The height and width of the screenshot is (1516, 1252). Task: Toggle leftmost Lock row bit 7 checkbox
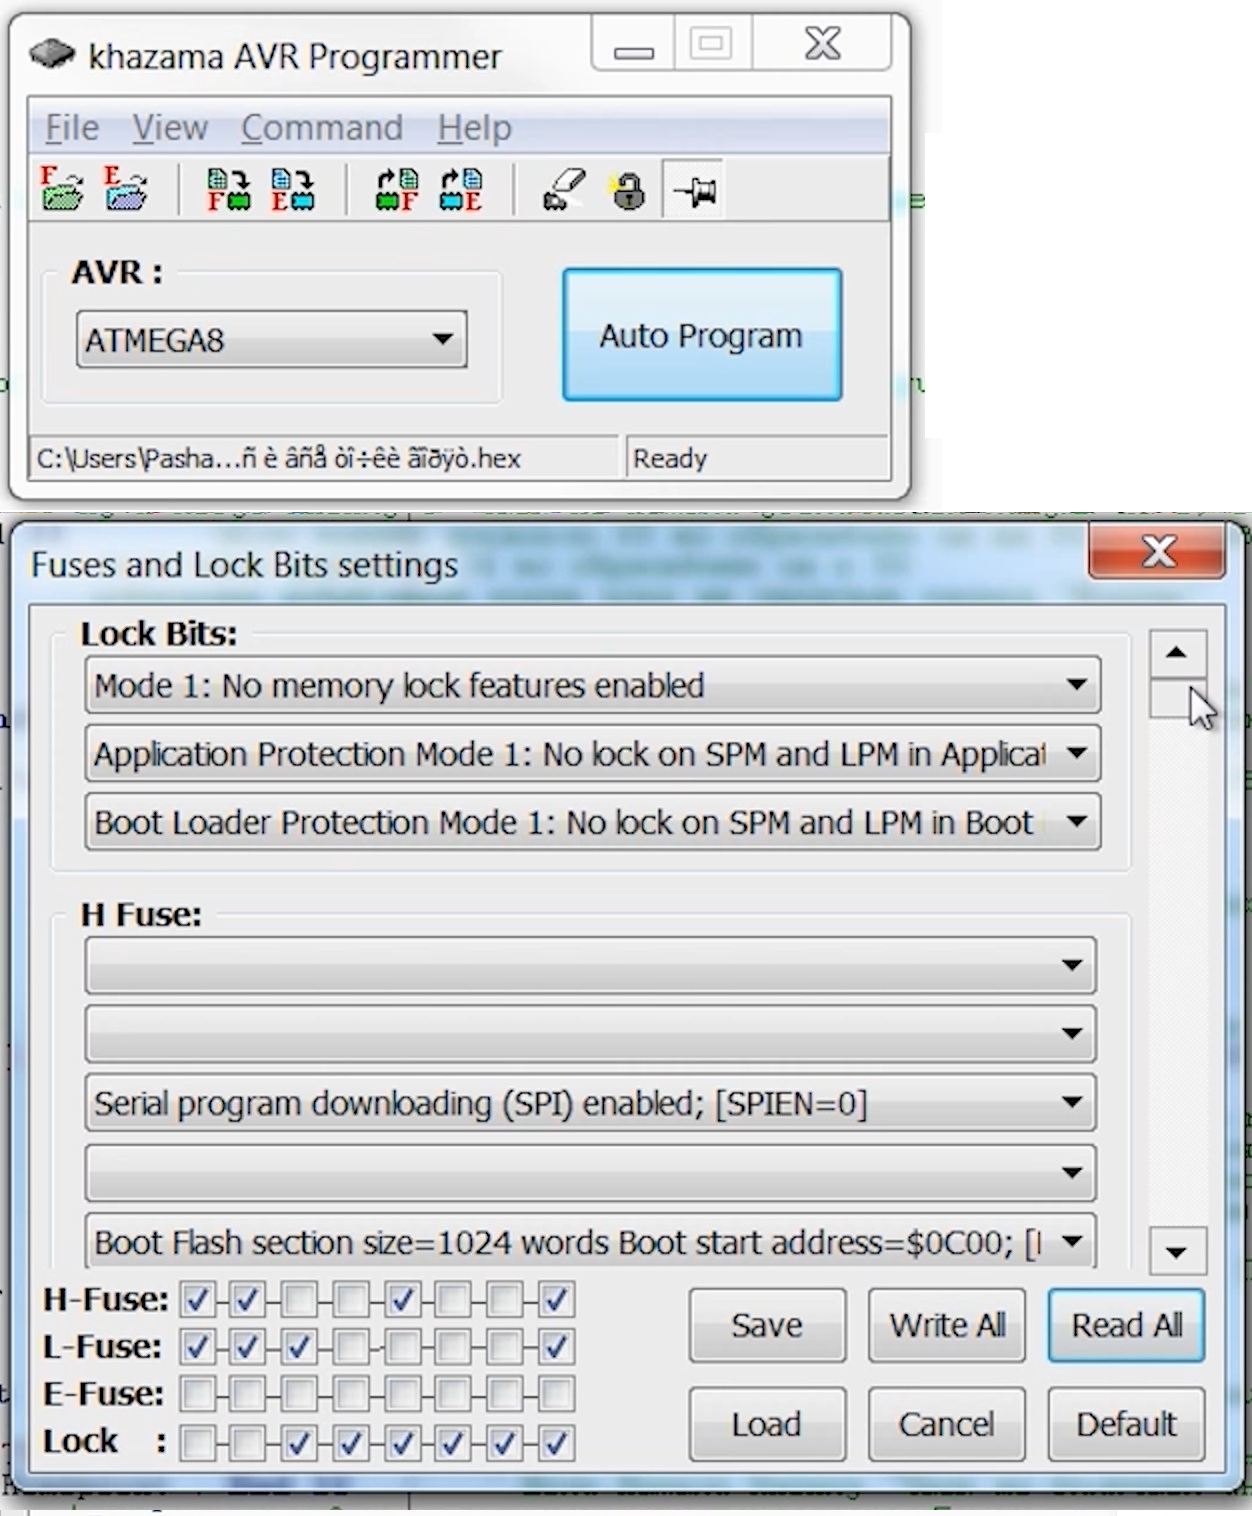(197, 1443)
